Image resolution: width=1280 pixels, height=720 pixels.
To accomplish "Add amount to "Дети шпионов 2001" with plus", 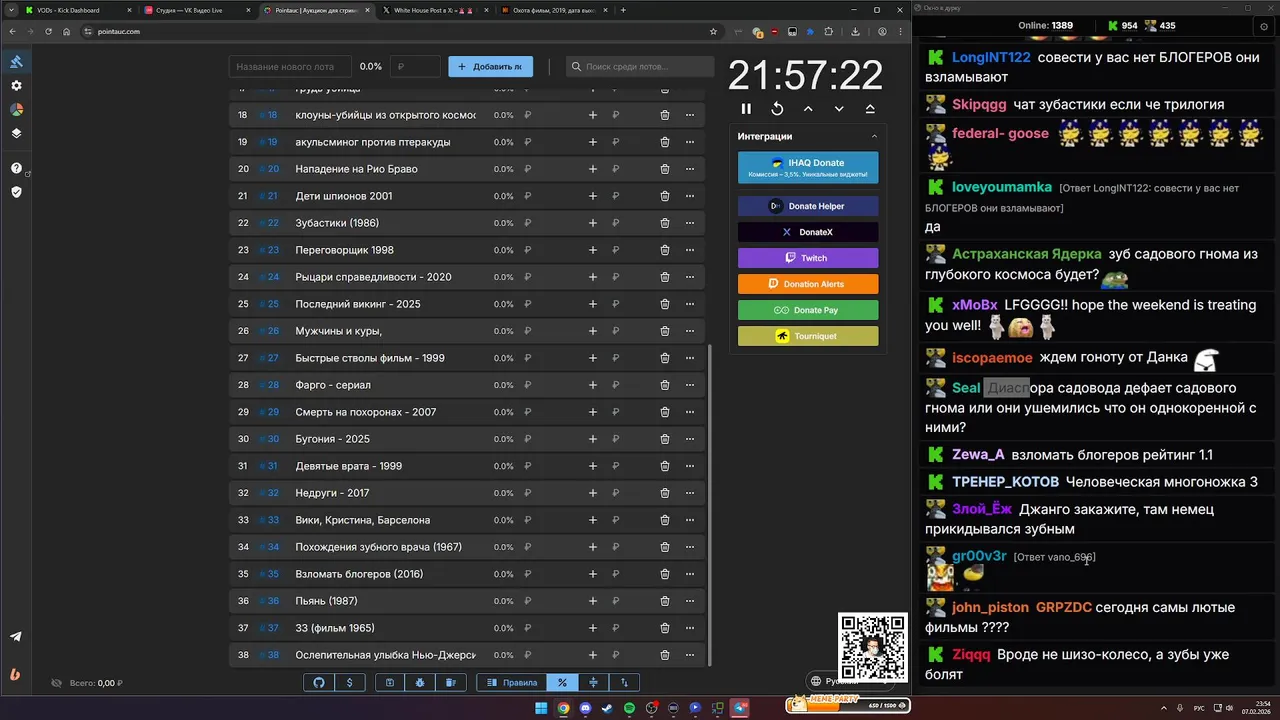I will (x=593, y=196).
